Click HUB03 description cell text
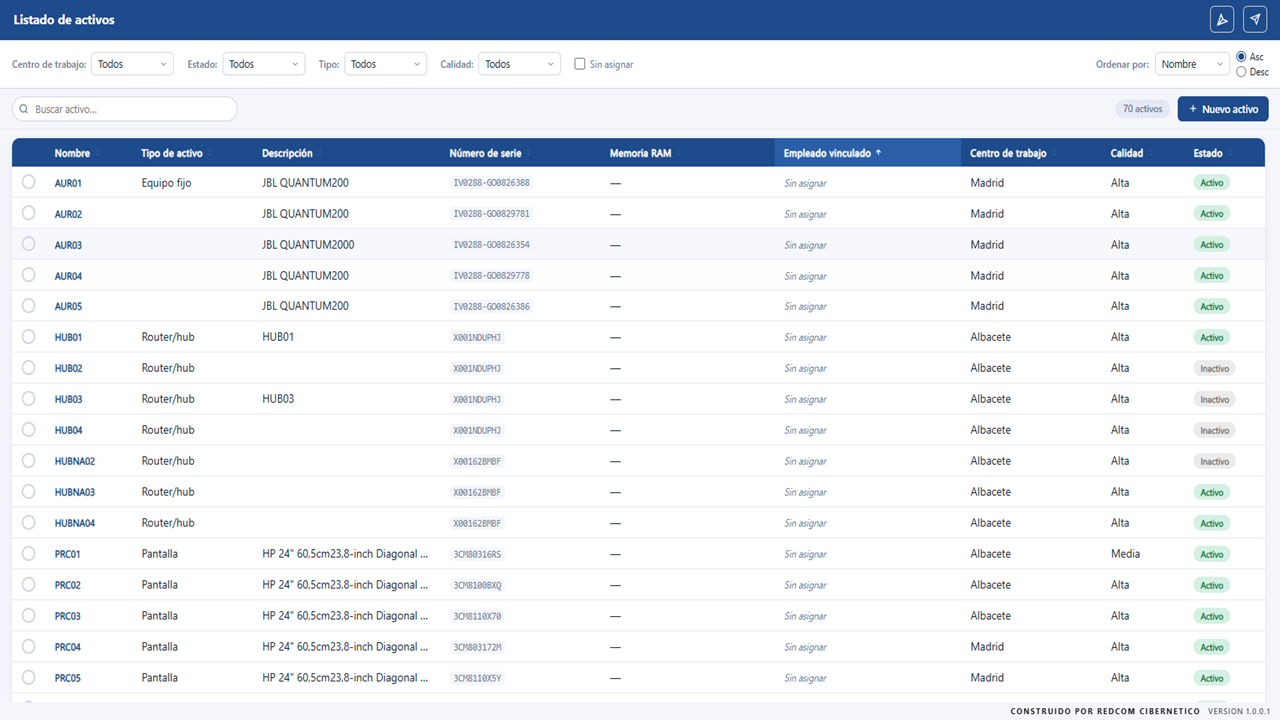1280x720 pixels. click(278, 399)
